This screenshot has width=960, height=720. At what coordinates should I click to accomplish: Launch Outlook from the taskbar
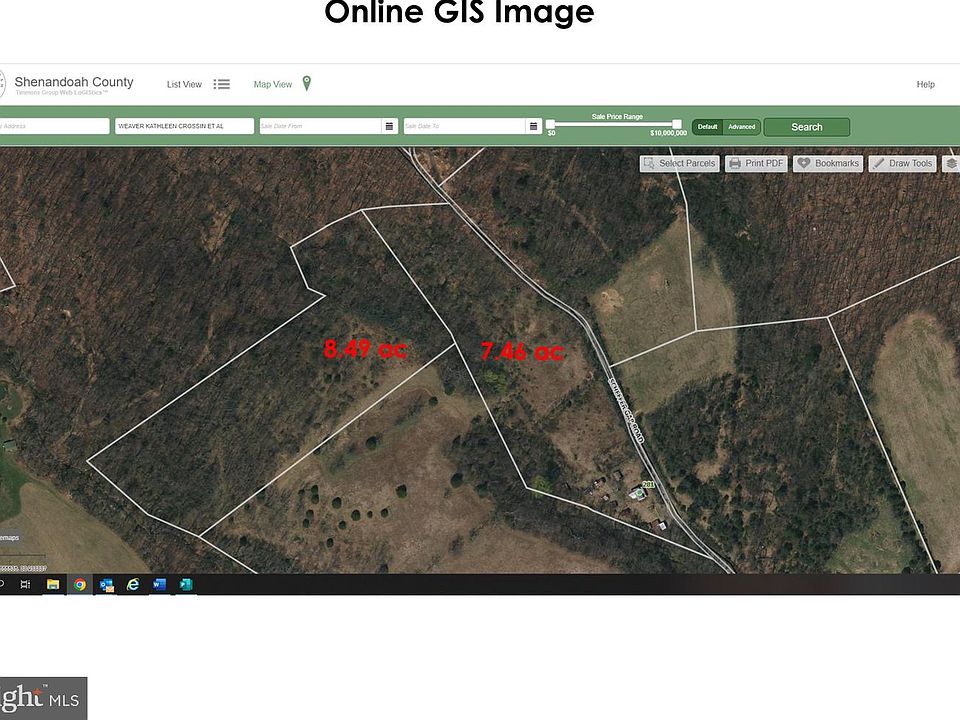click(106, 585)
